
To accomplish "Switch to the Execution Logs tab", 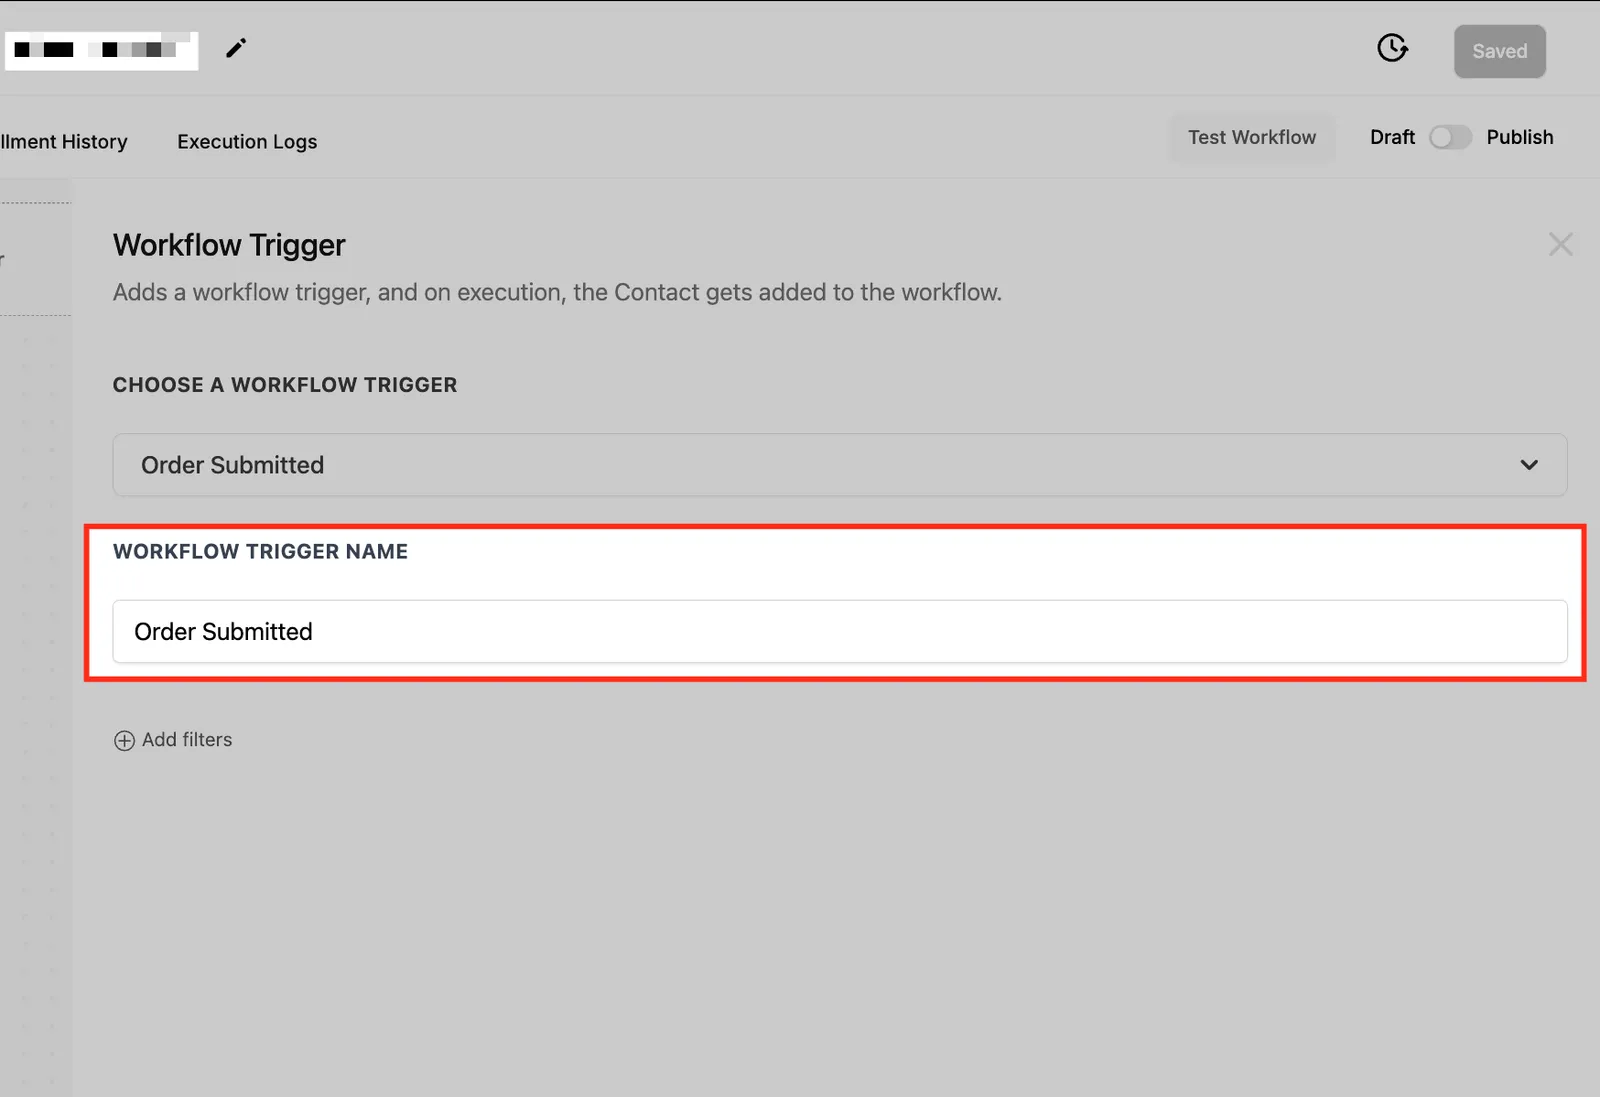I will point(247,142).
